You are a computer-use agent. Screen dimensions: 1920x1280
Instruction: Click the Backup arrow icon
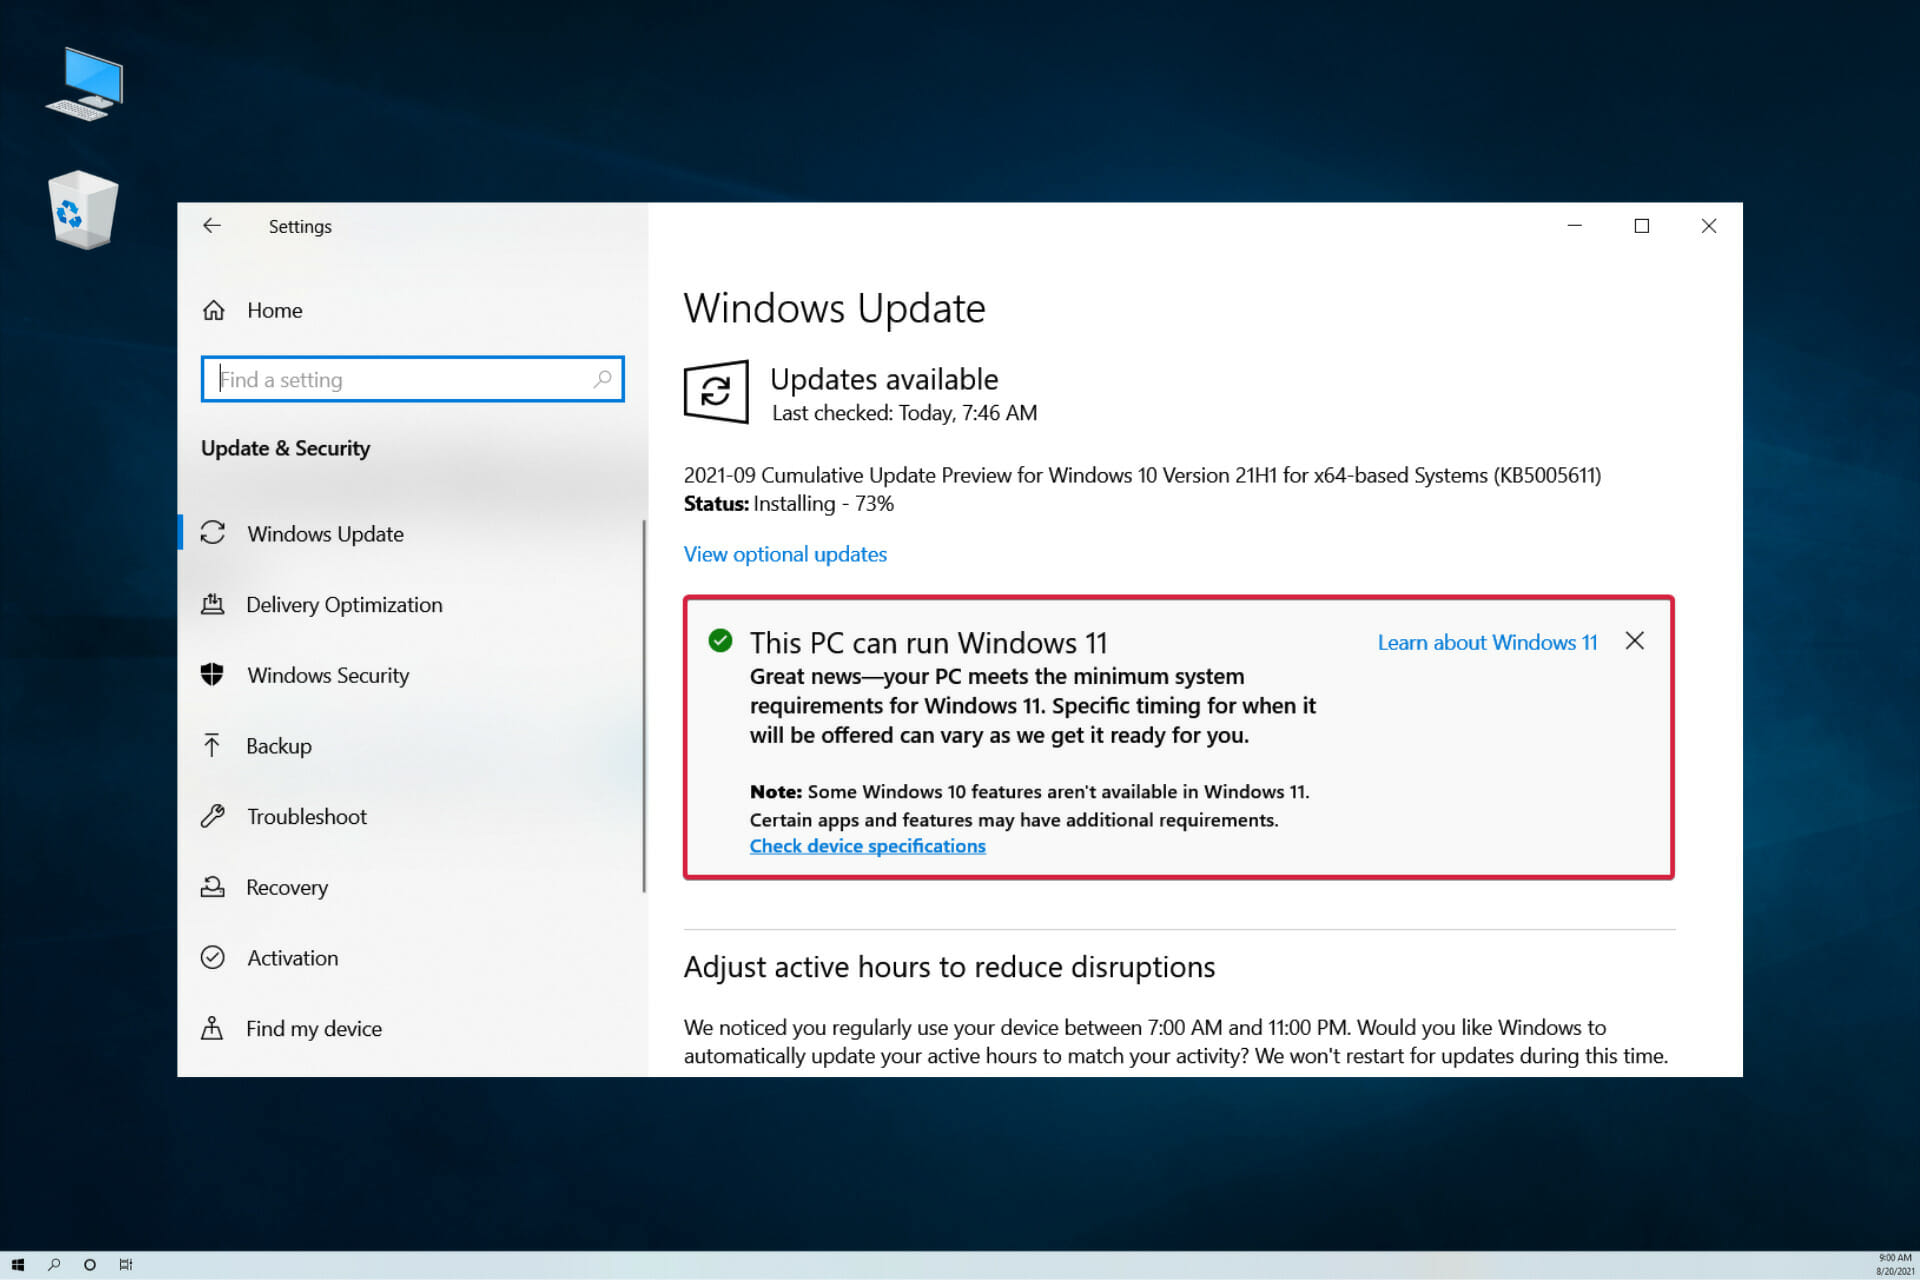point(212,745)
